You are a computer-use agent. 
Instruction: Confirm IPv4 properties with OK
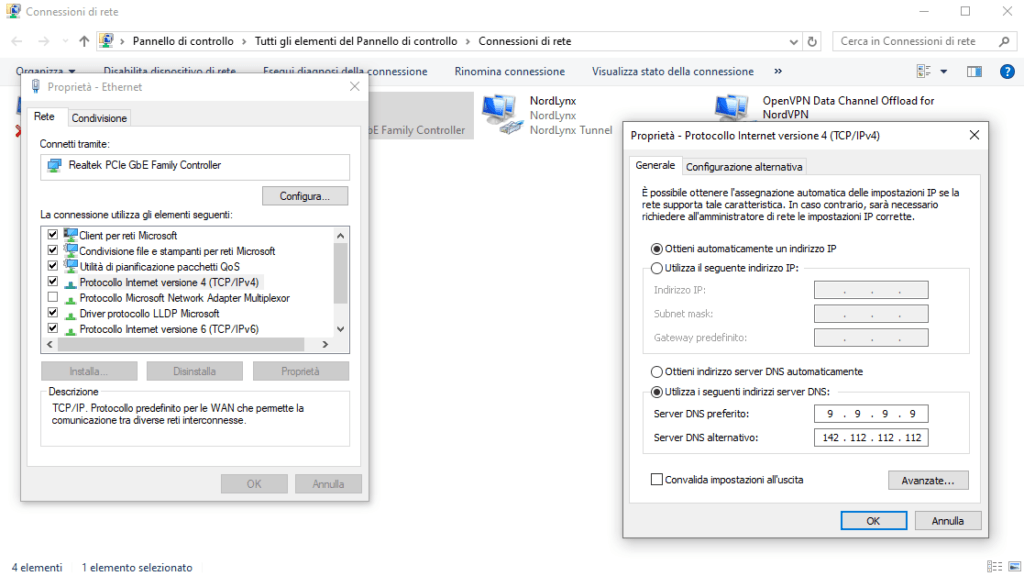click(873, 520)
